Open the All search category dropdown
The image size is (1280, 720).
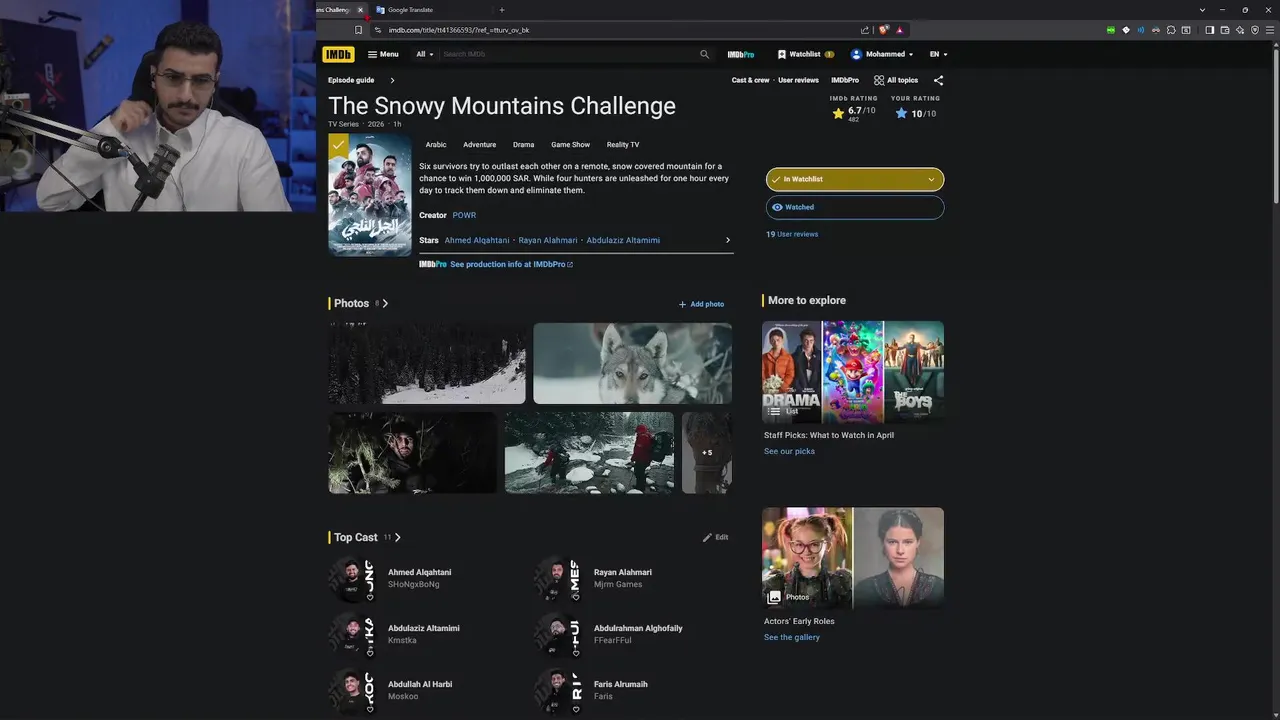coord(425,54)
